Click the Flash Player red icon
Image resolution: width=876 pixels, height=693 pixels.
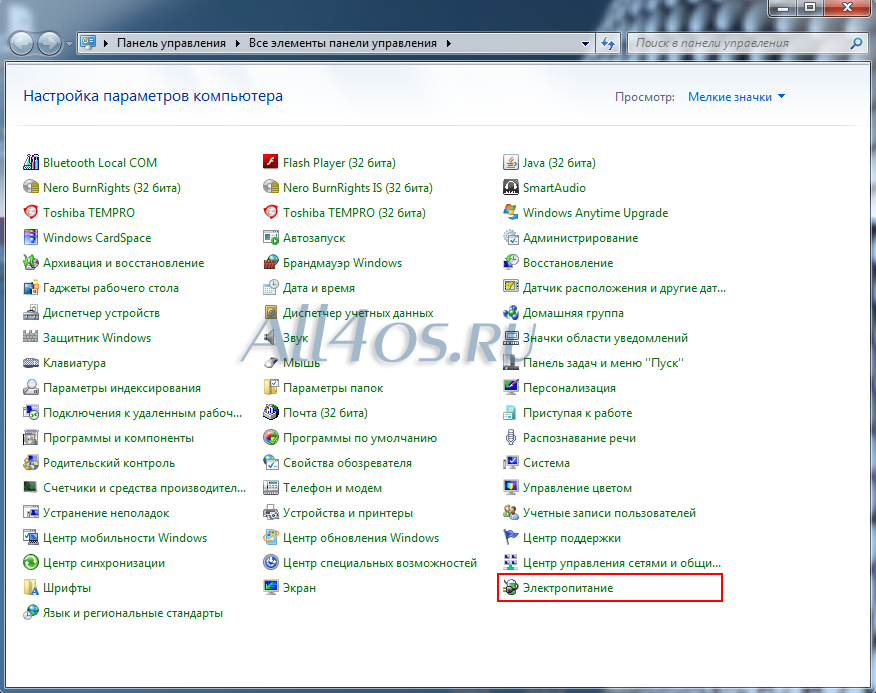coord(270,163)
